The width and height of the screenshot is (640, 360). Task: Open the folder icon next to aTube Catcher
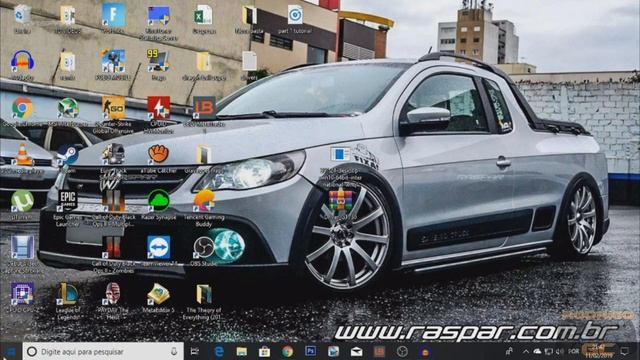tap(203, 154)
